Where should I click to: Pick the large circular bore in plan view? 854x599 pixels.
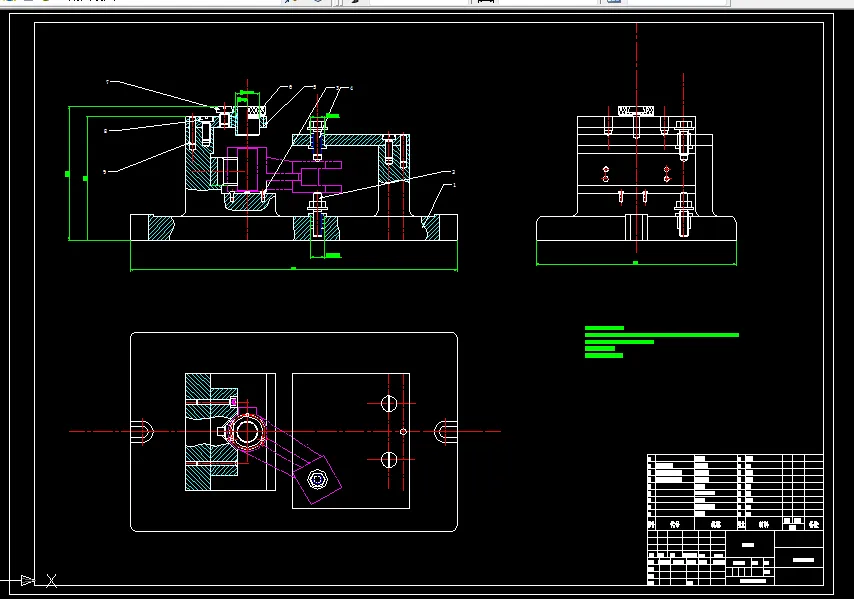point(247,431)
